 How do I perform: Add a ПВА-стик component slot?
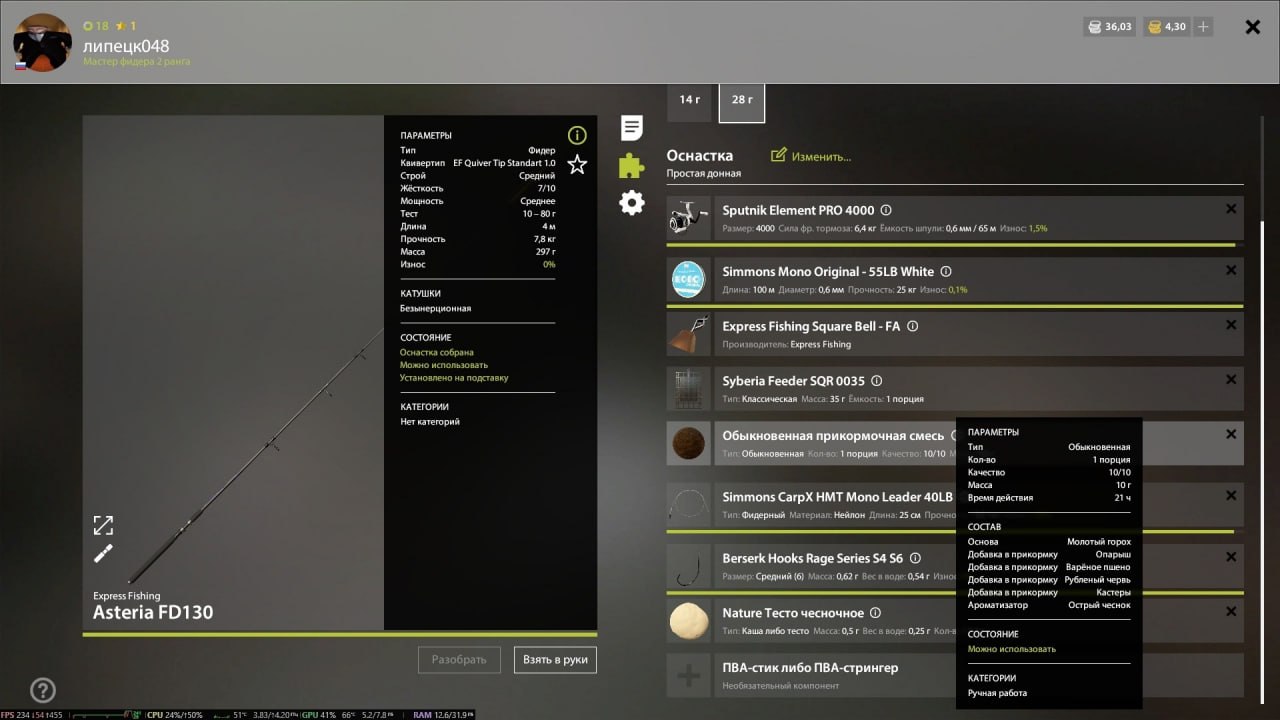(689, 677)
